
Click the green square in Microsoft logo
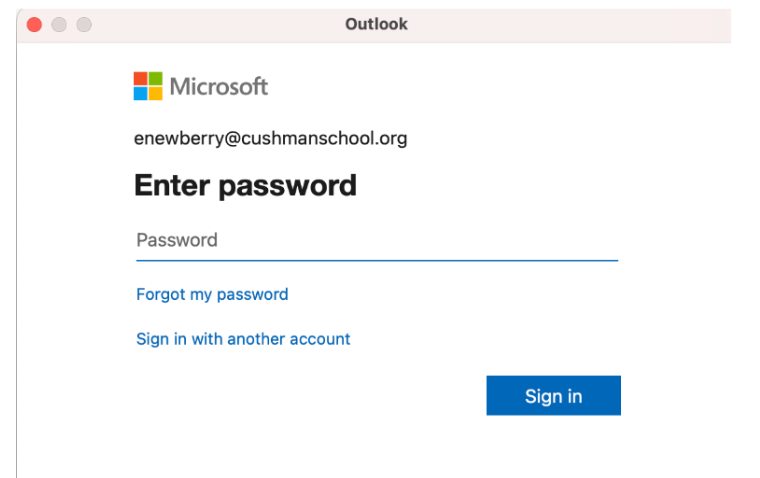[x=155, y=79]
